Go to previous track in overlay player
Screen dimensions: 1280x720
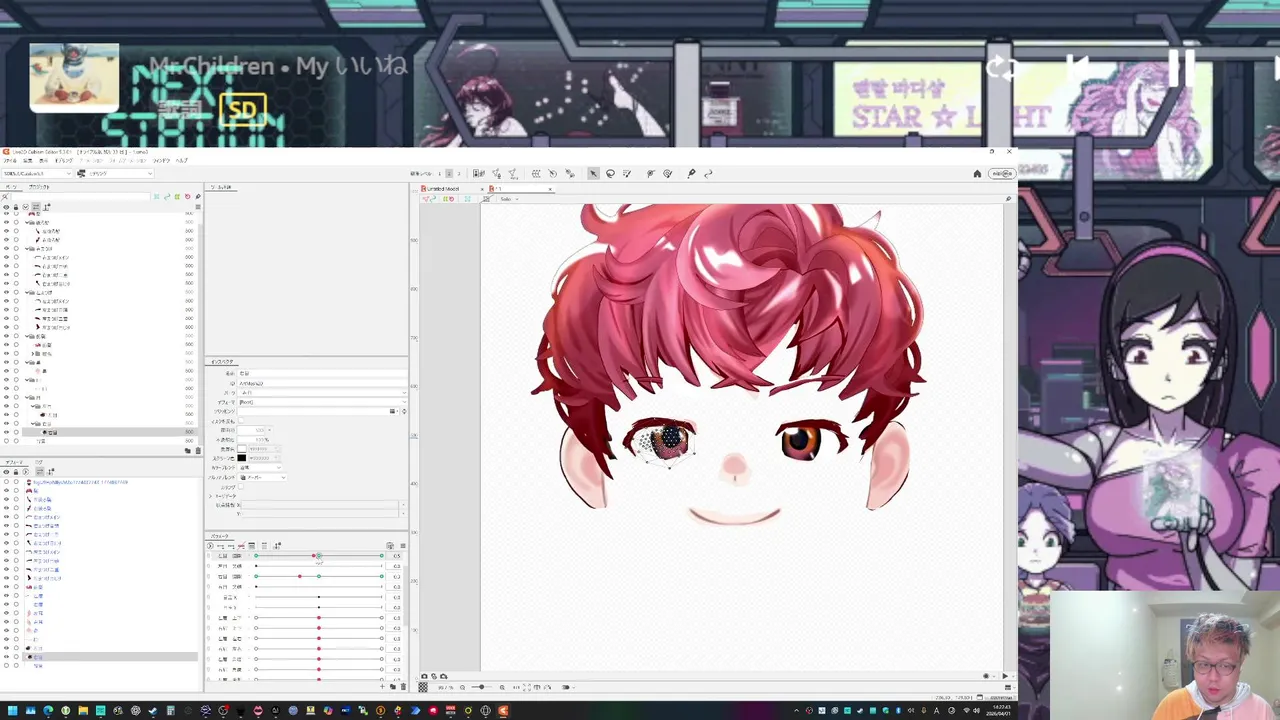pos(1077,67)
